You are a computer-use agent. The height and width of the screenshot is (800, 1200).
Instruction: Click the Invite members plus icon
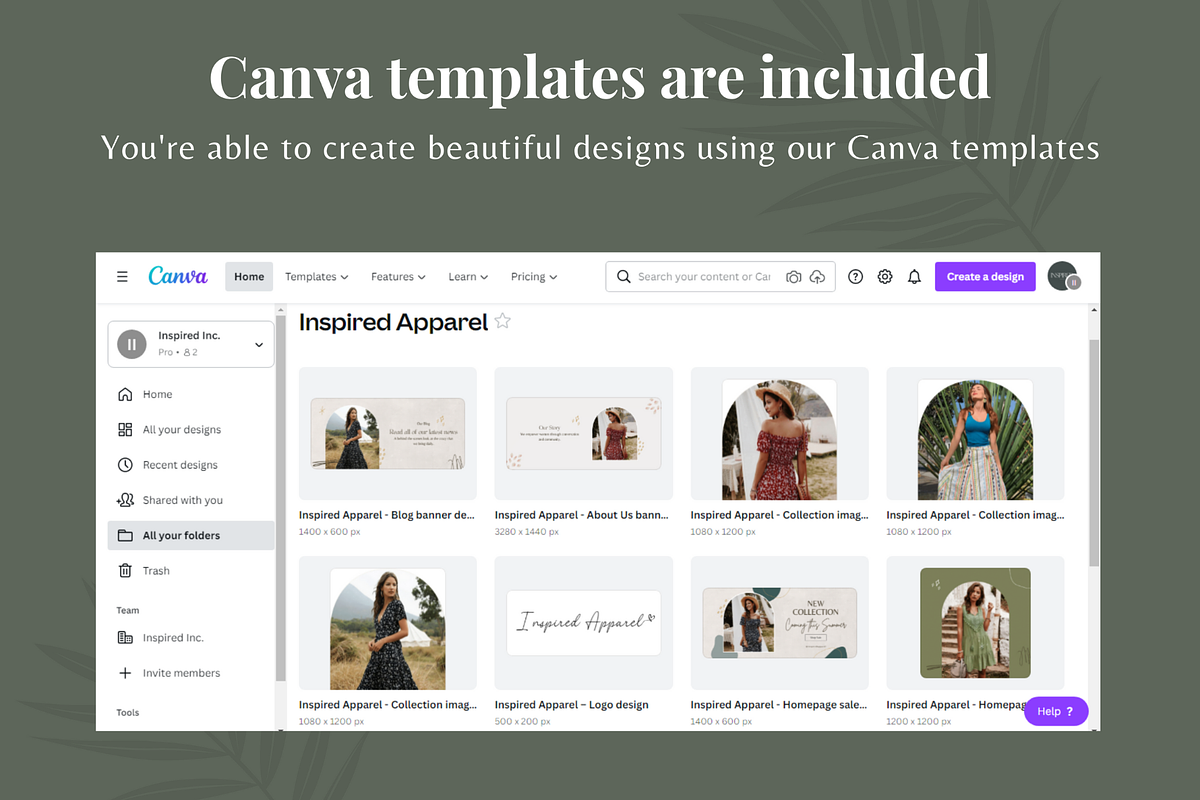click(125, 673)
